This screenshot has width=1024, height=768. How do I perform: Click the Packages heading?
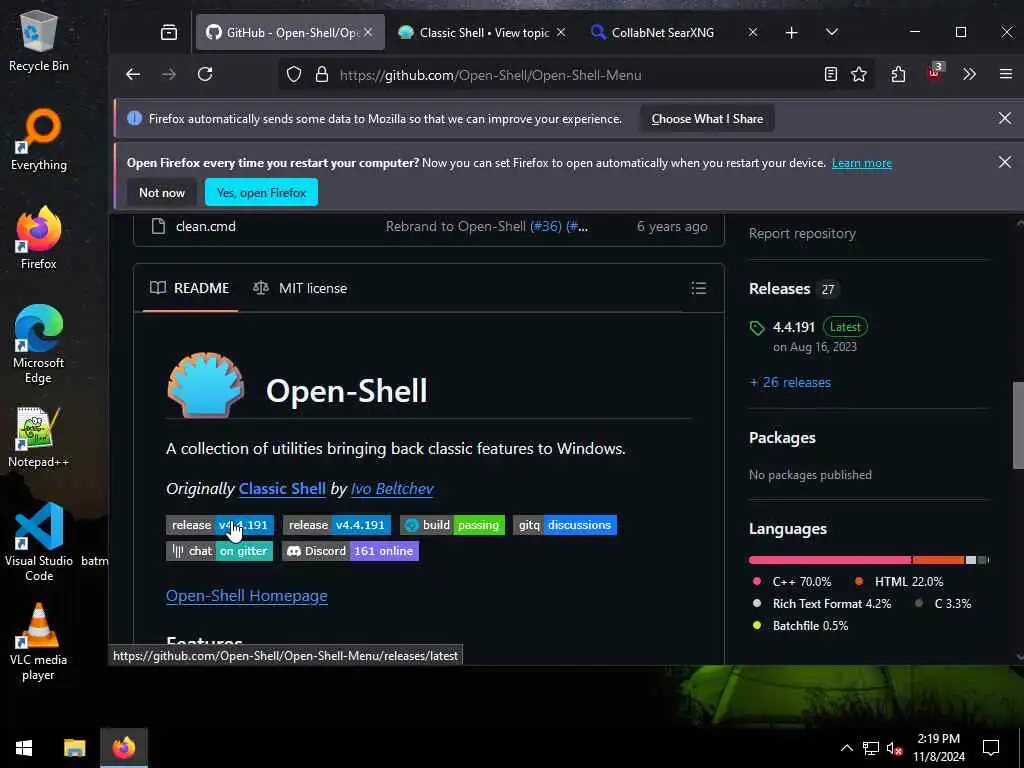coord(782,438)
